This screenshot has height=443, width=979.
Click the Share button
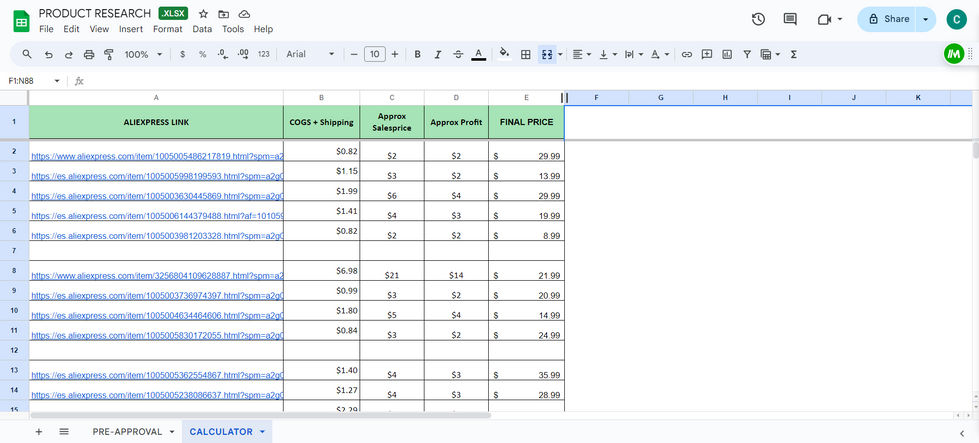pyautogui.click(x=888, y=19)
